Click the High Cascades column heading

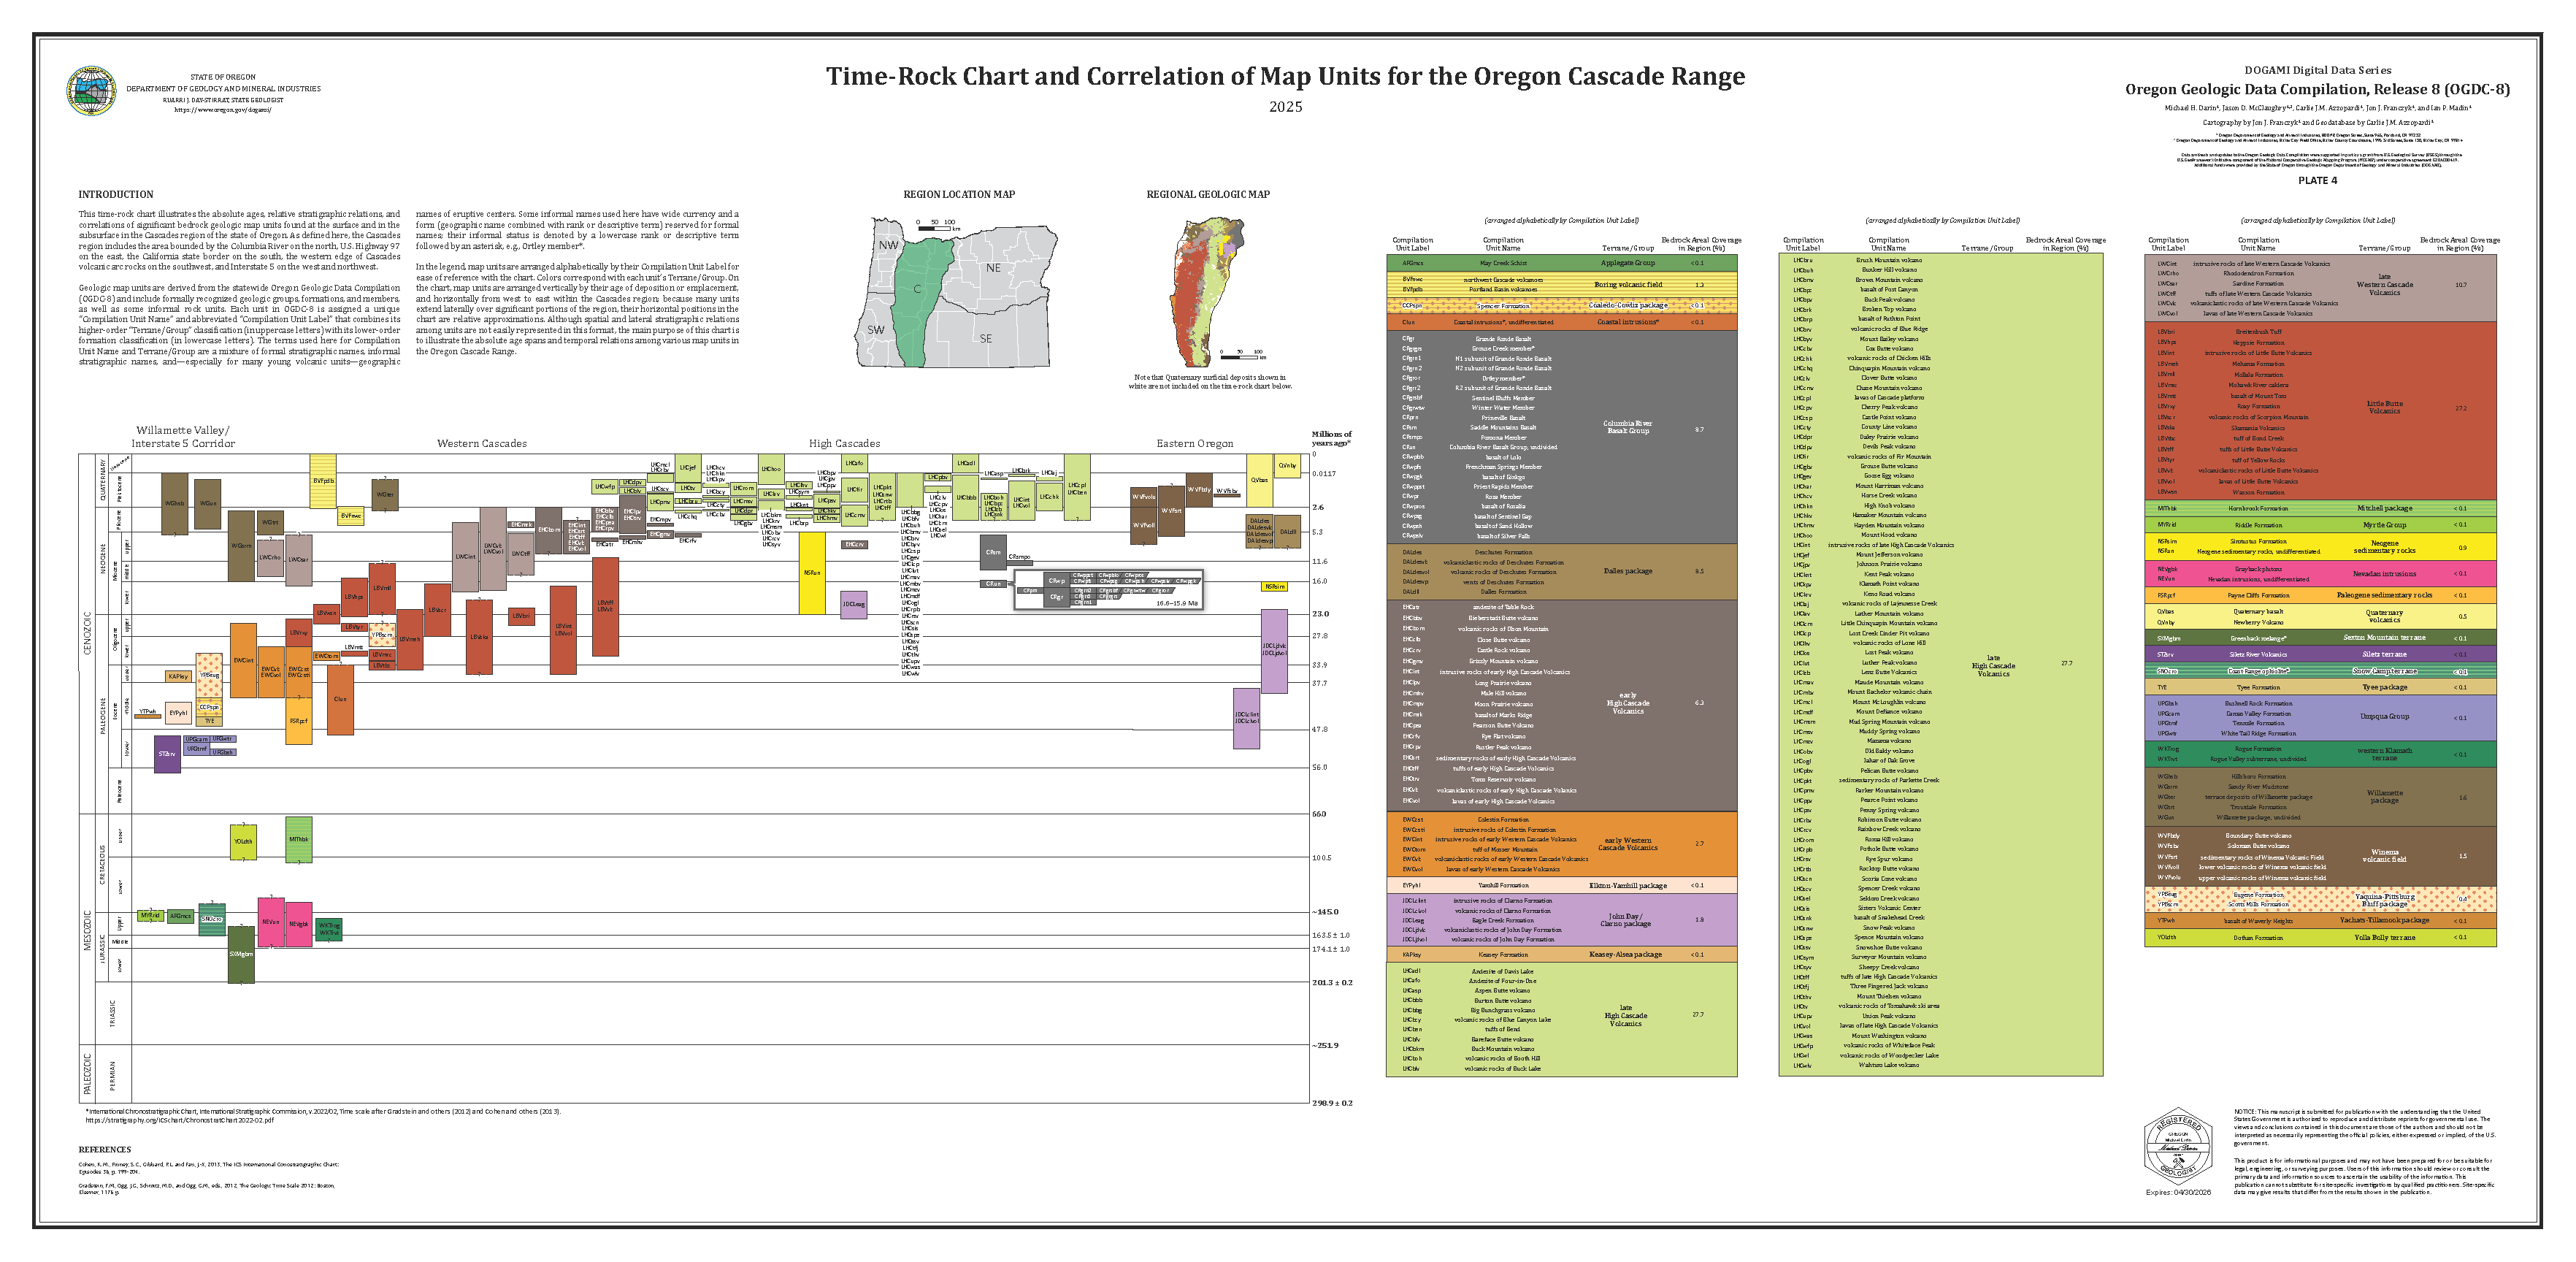(844, 443)
